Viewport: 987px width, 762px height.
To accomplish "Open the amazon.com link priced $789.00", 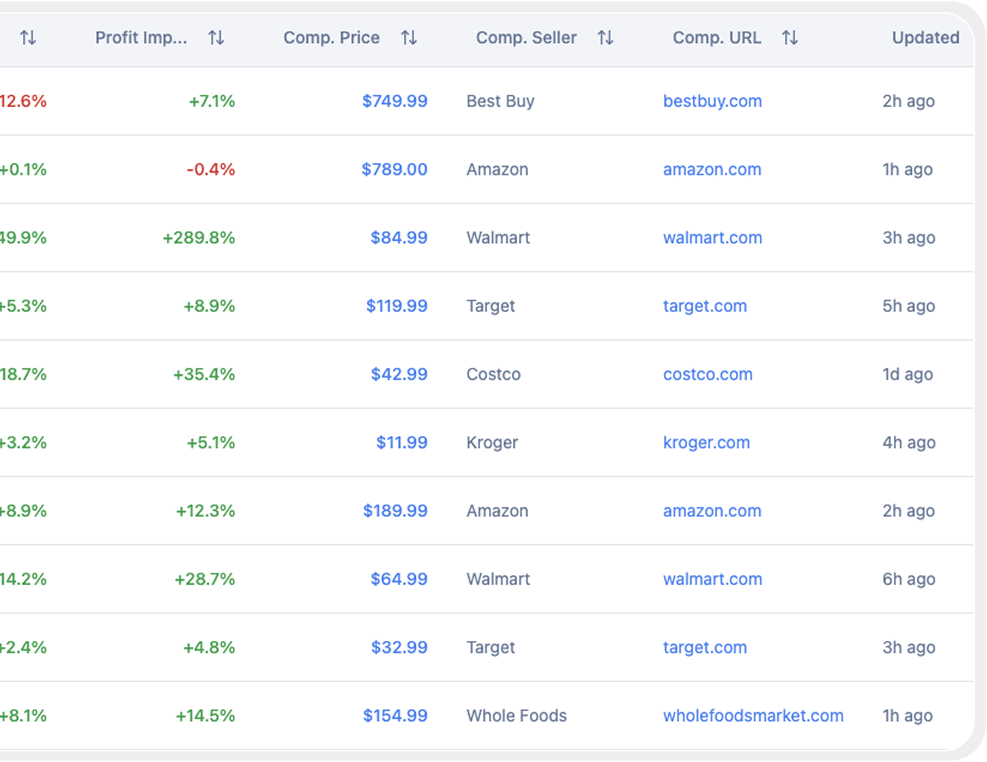I will [712, 169].
